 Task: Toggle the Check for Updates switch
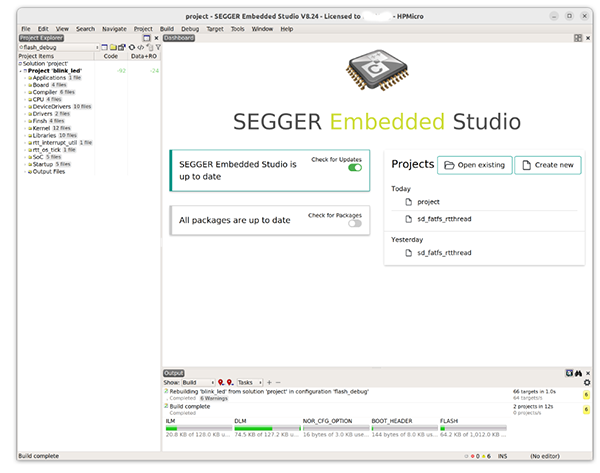pyautogui.click(x=354, y=168)
